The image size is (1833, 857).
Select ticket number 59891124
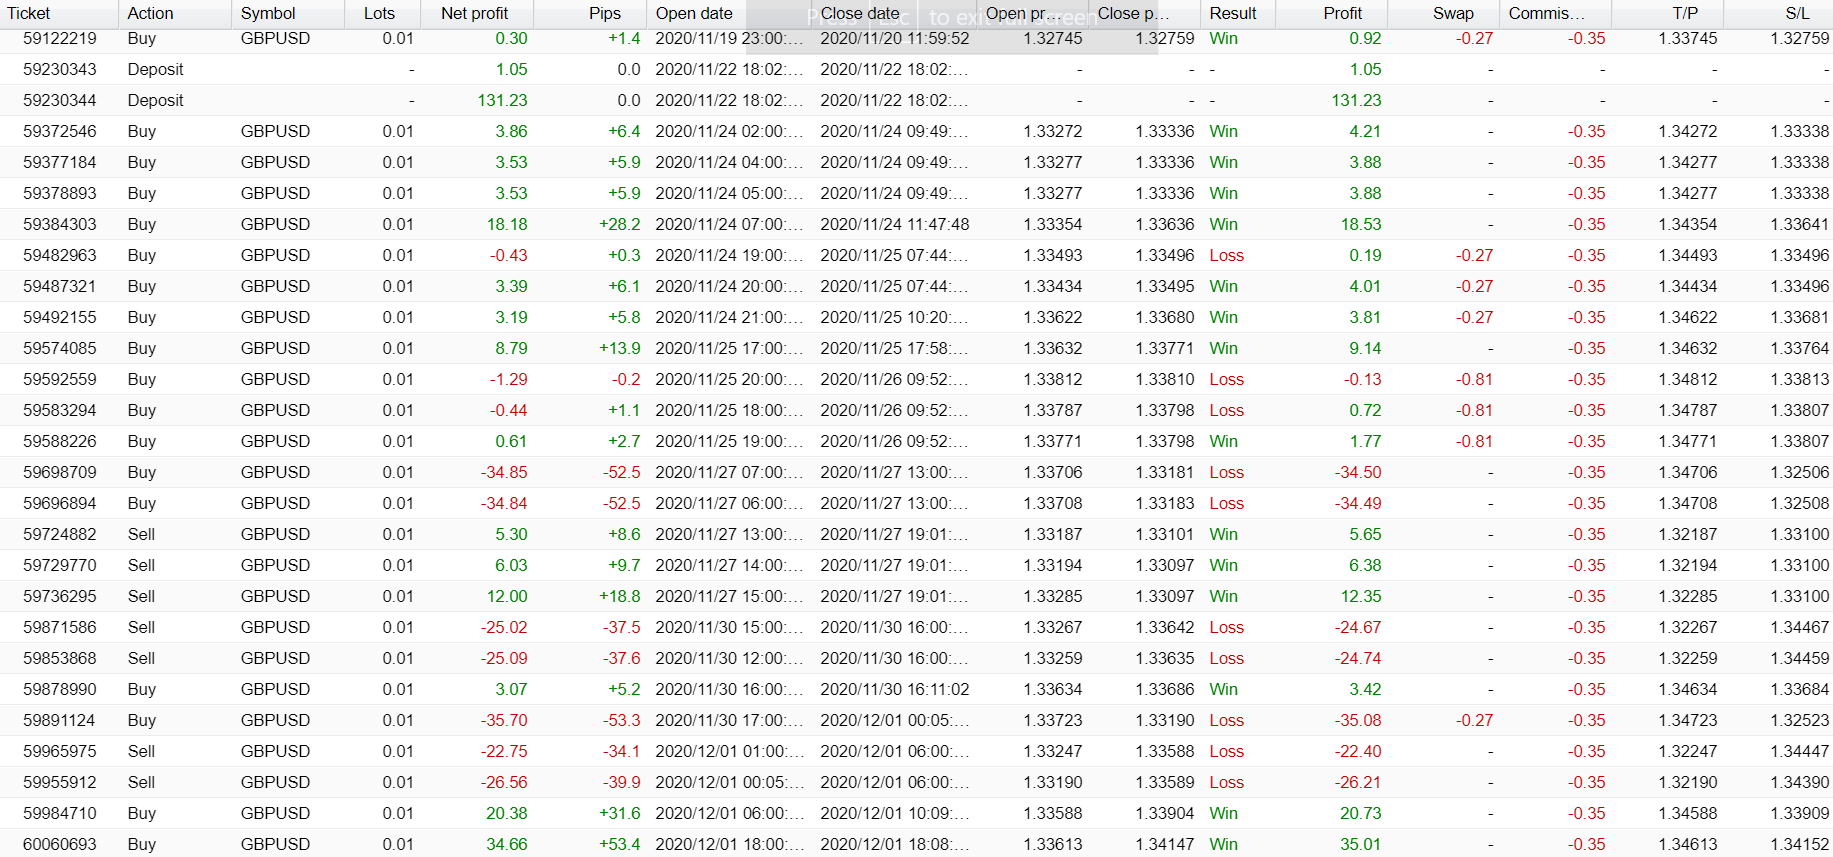click(x=60, y=720)
